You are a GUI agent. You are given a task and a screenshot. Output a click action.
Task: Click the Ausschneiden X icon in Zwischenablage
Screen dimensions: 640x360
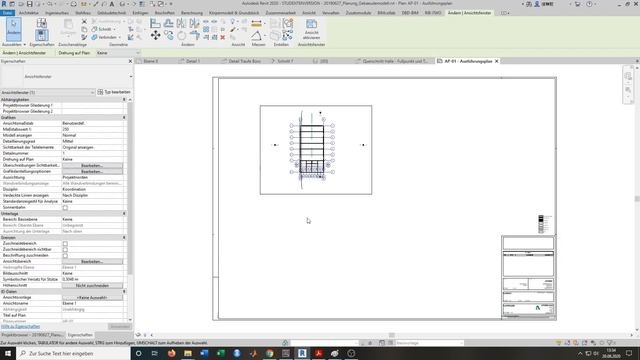pyautogui.click(x=84, y=21)
